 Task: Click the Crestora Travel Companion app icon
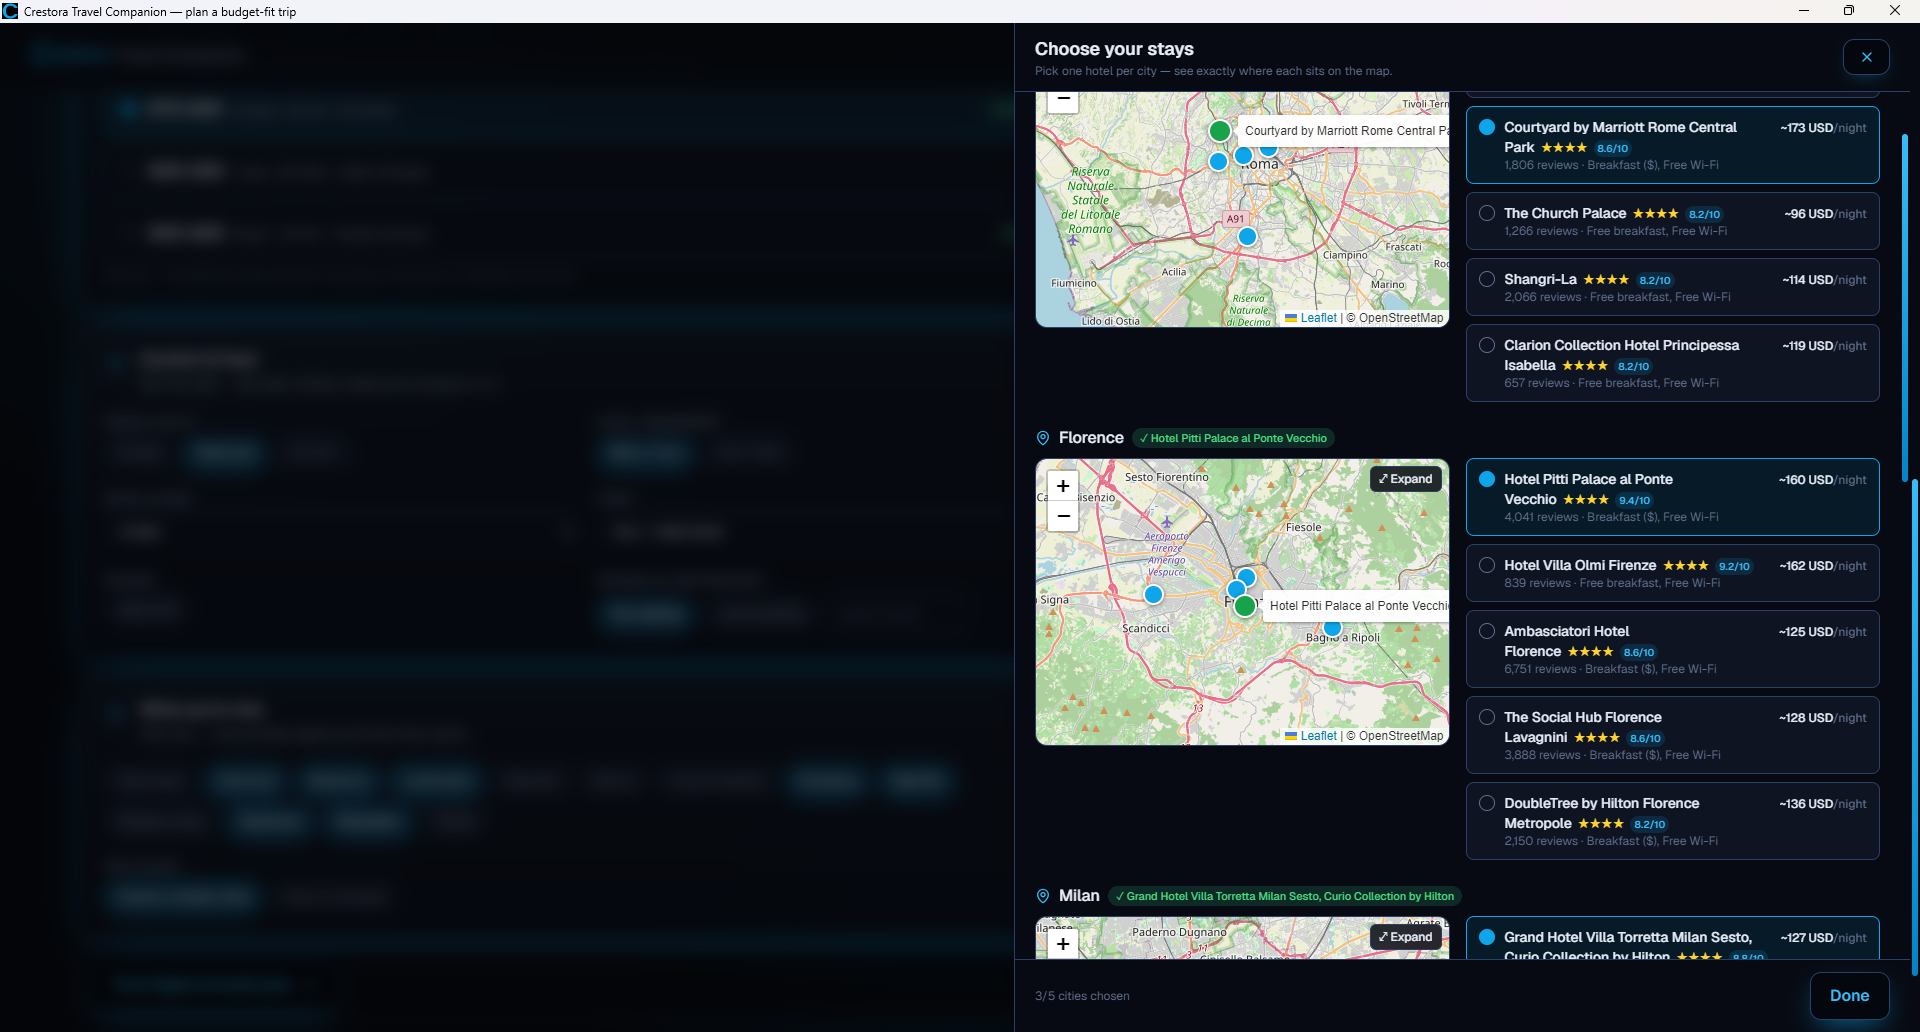[x=10, y=11]
